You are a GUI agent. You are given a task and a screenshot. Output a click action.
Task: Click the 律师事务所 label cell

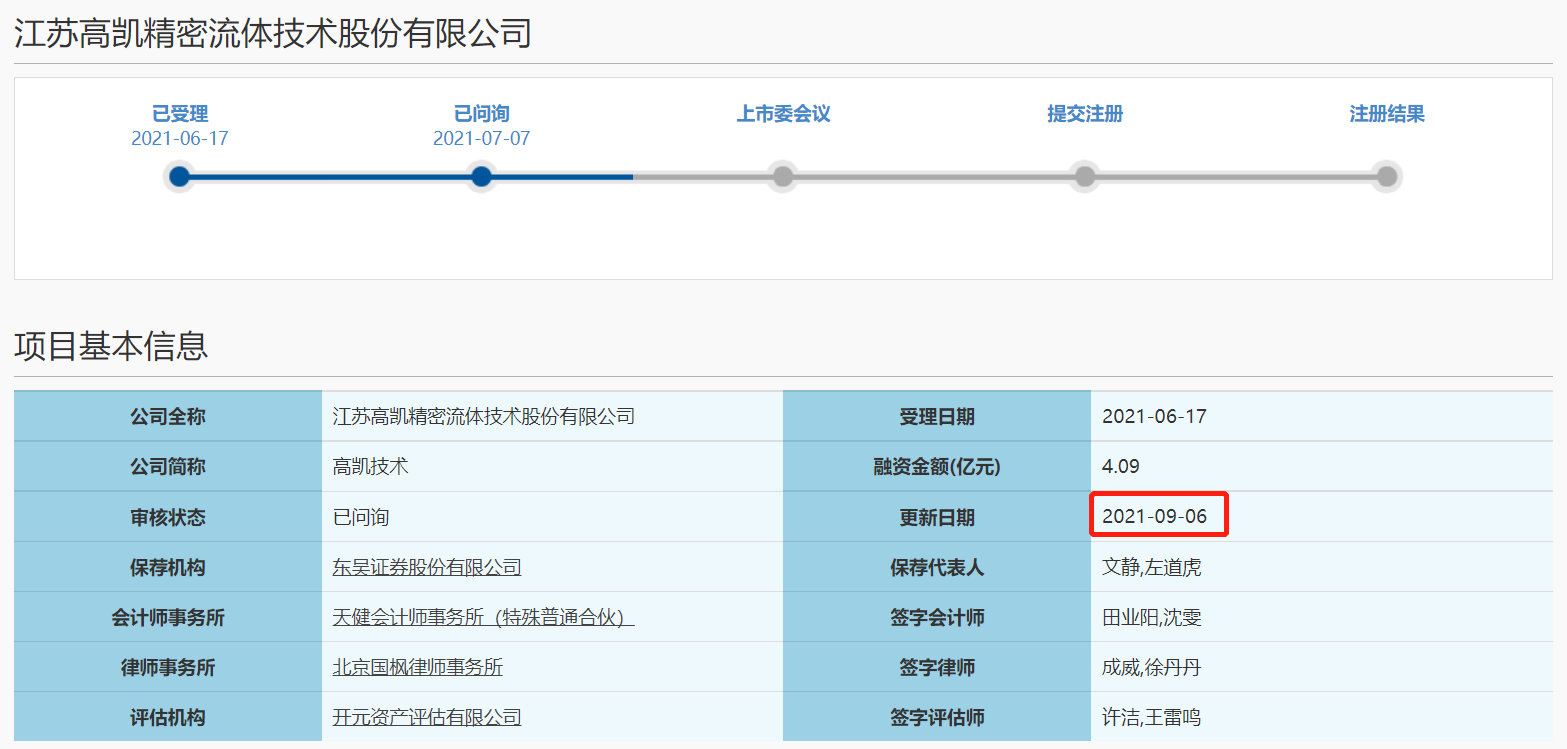click(168, 667)
